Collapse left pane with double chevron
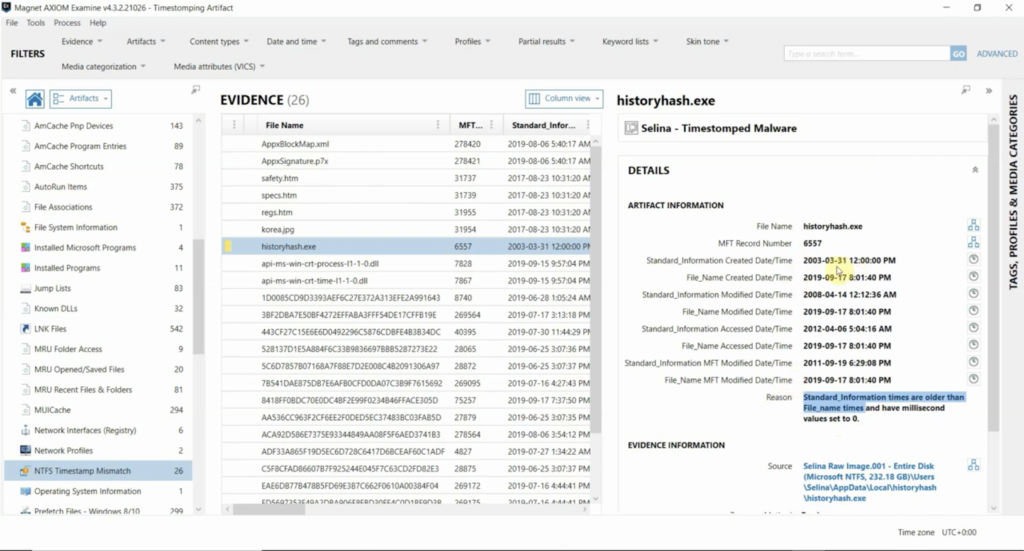The height and width of the screenshot is (551, 1024). [13, 91]
